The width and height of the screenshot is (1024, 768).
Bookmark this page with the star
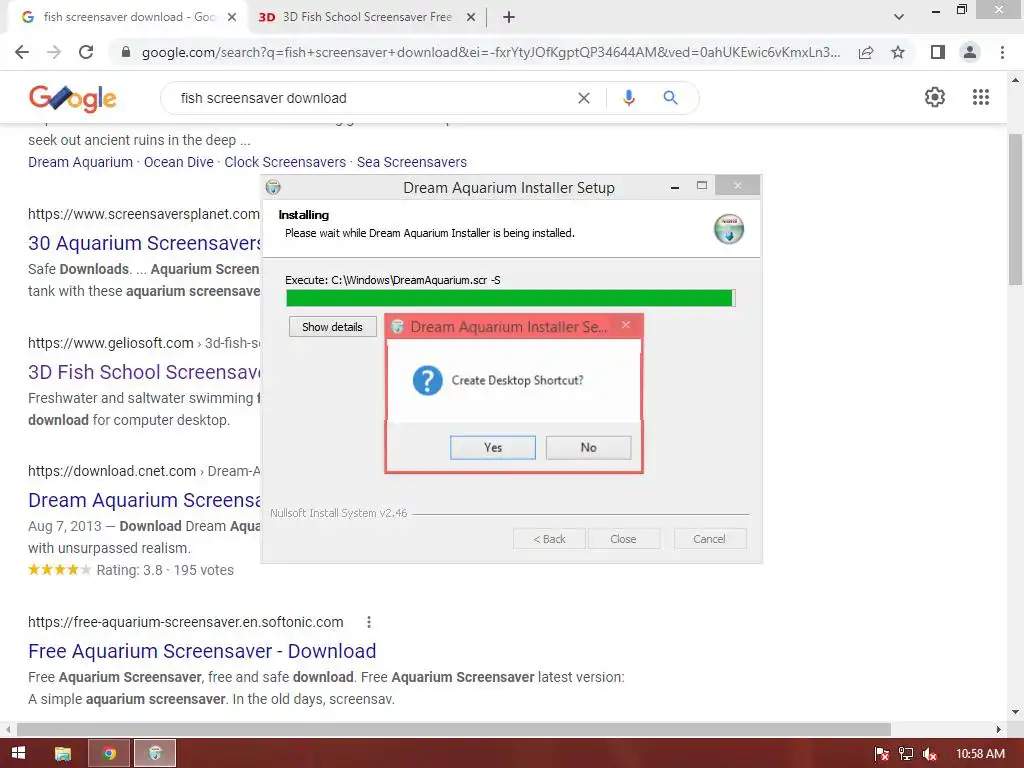(898, 52)
